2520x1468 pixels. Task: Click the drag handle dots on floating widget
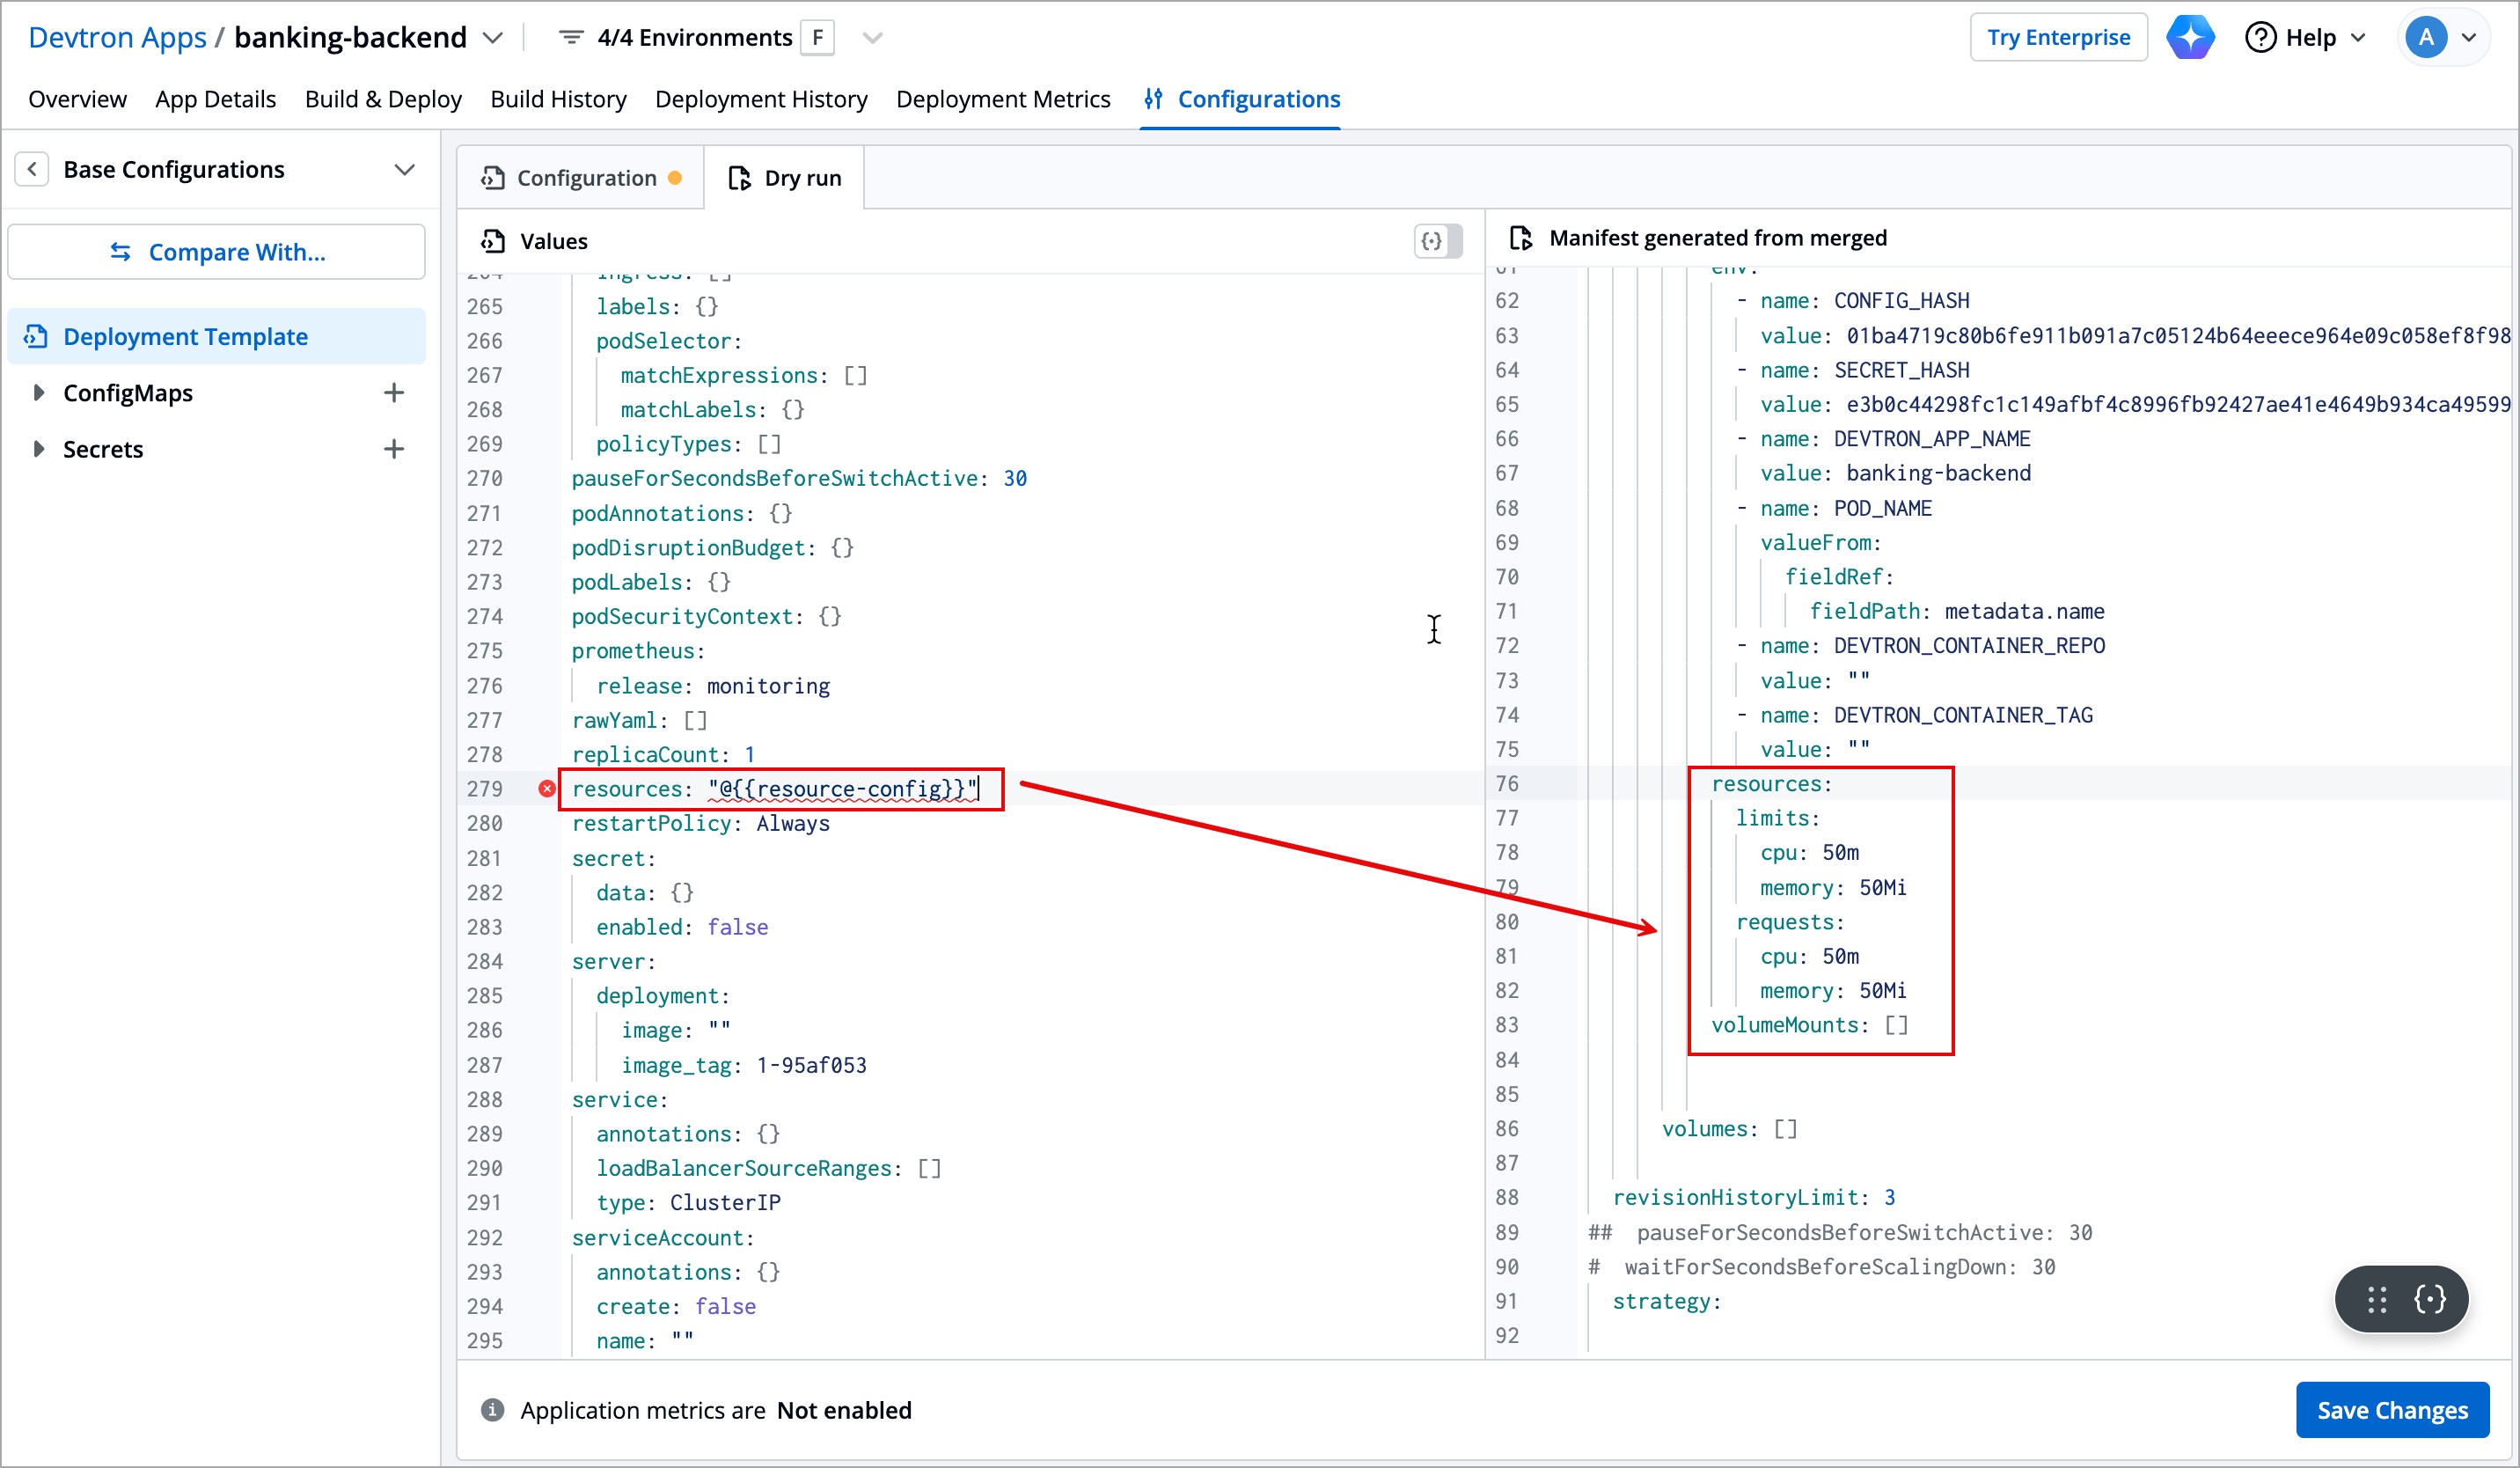pos(2377,1300)
